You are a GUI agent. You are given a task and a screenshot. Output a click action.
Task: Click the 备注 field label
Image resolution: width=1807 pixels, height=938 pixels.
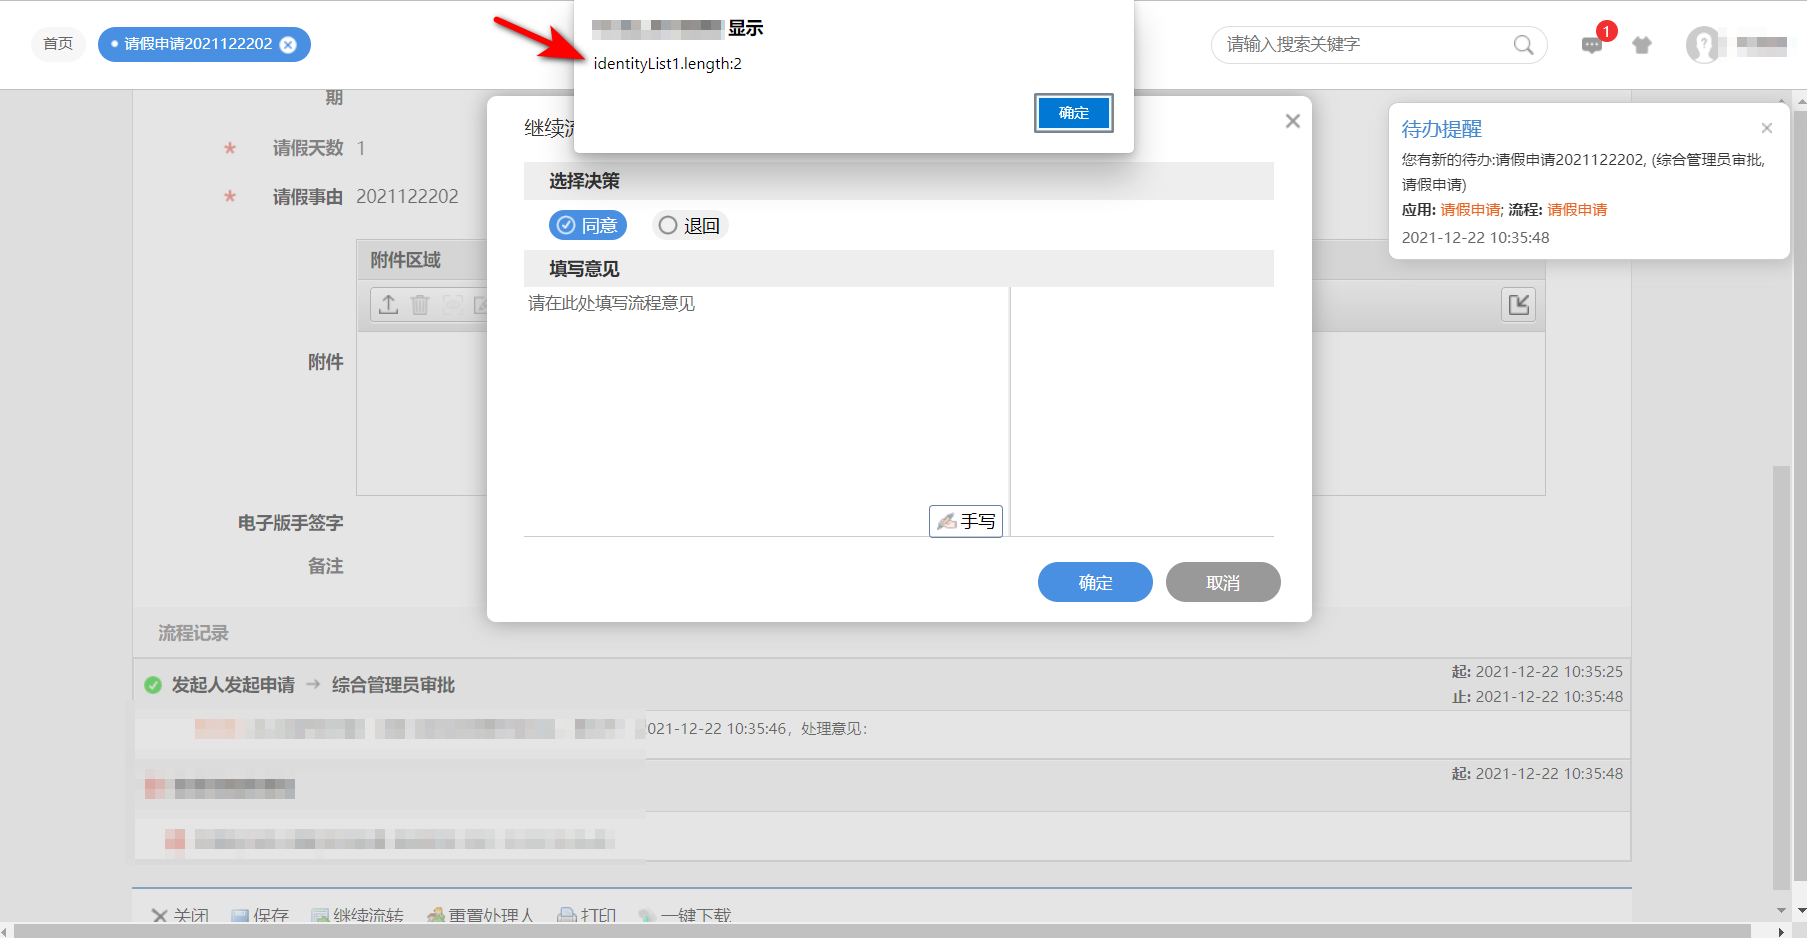pos(325,566)
